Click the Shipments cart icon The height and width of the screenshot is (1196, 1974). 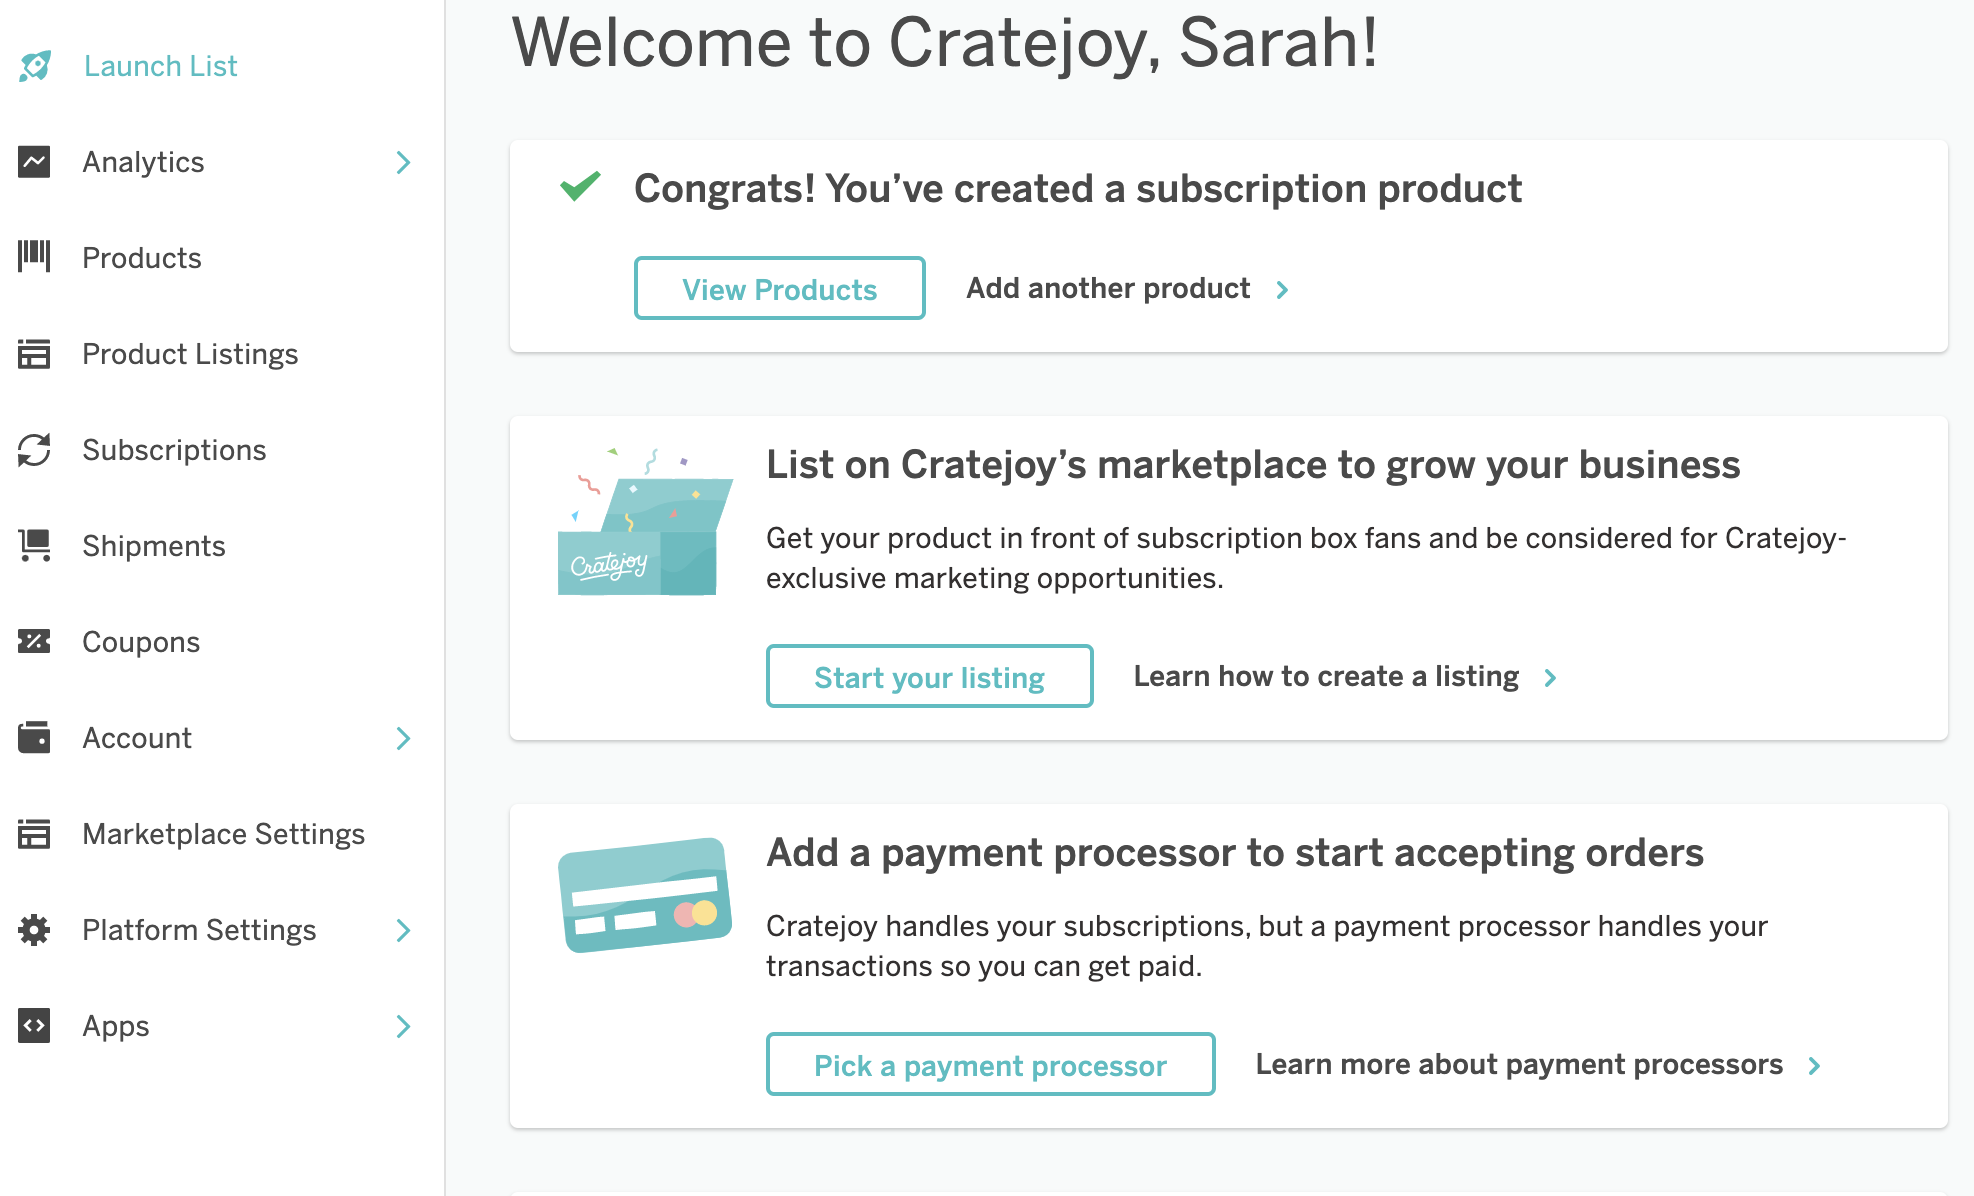click(x=34, y=546)
